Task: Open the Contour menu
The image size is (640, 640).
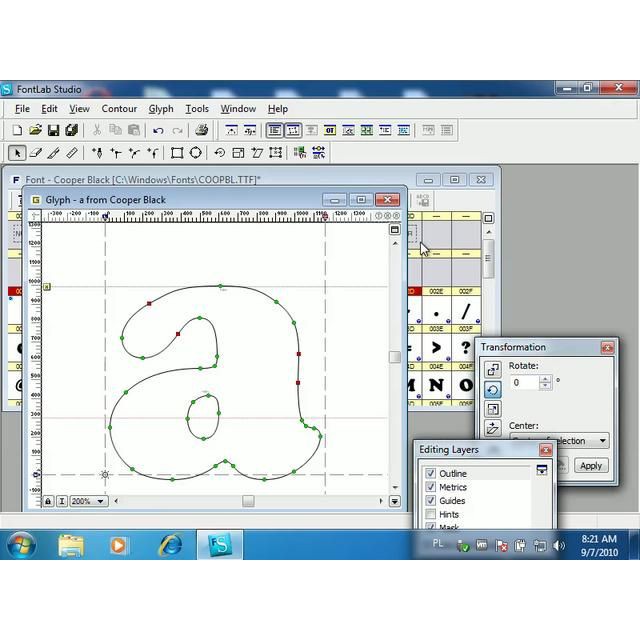Action: click(x=119, y=109)
